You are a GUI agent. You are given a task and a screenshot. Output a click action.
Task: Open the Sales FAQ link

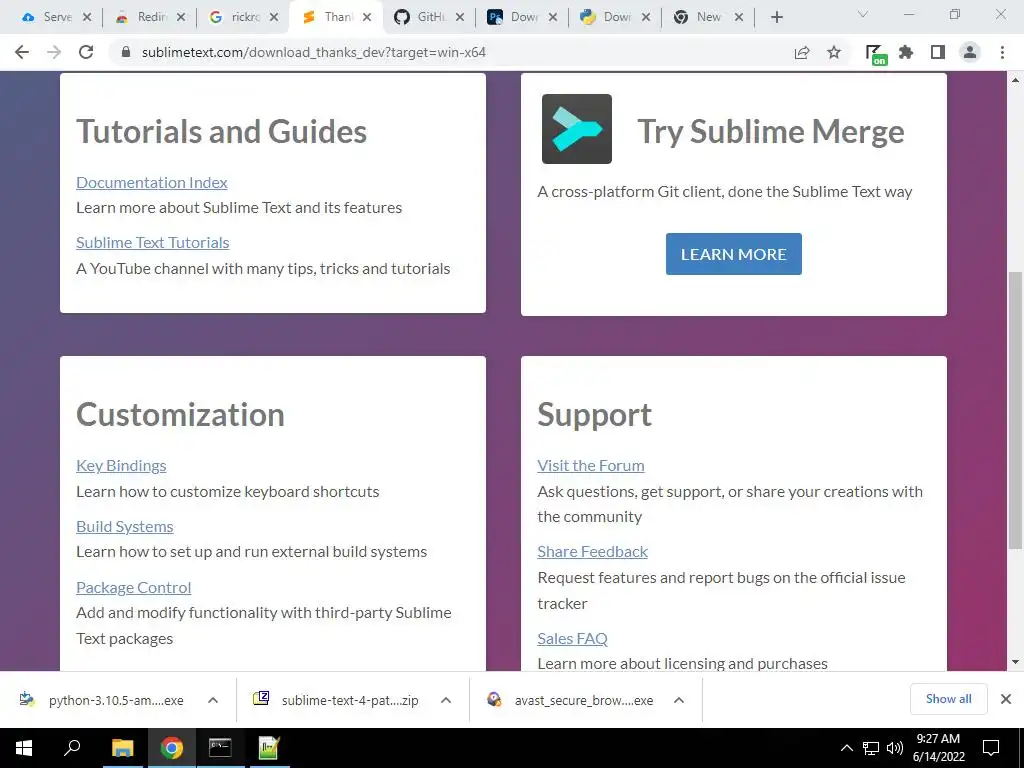(x=573, y=639)
